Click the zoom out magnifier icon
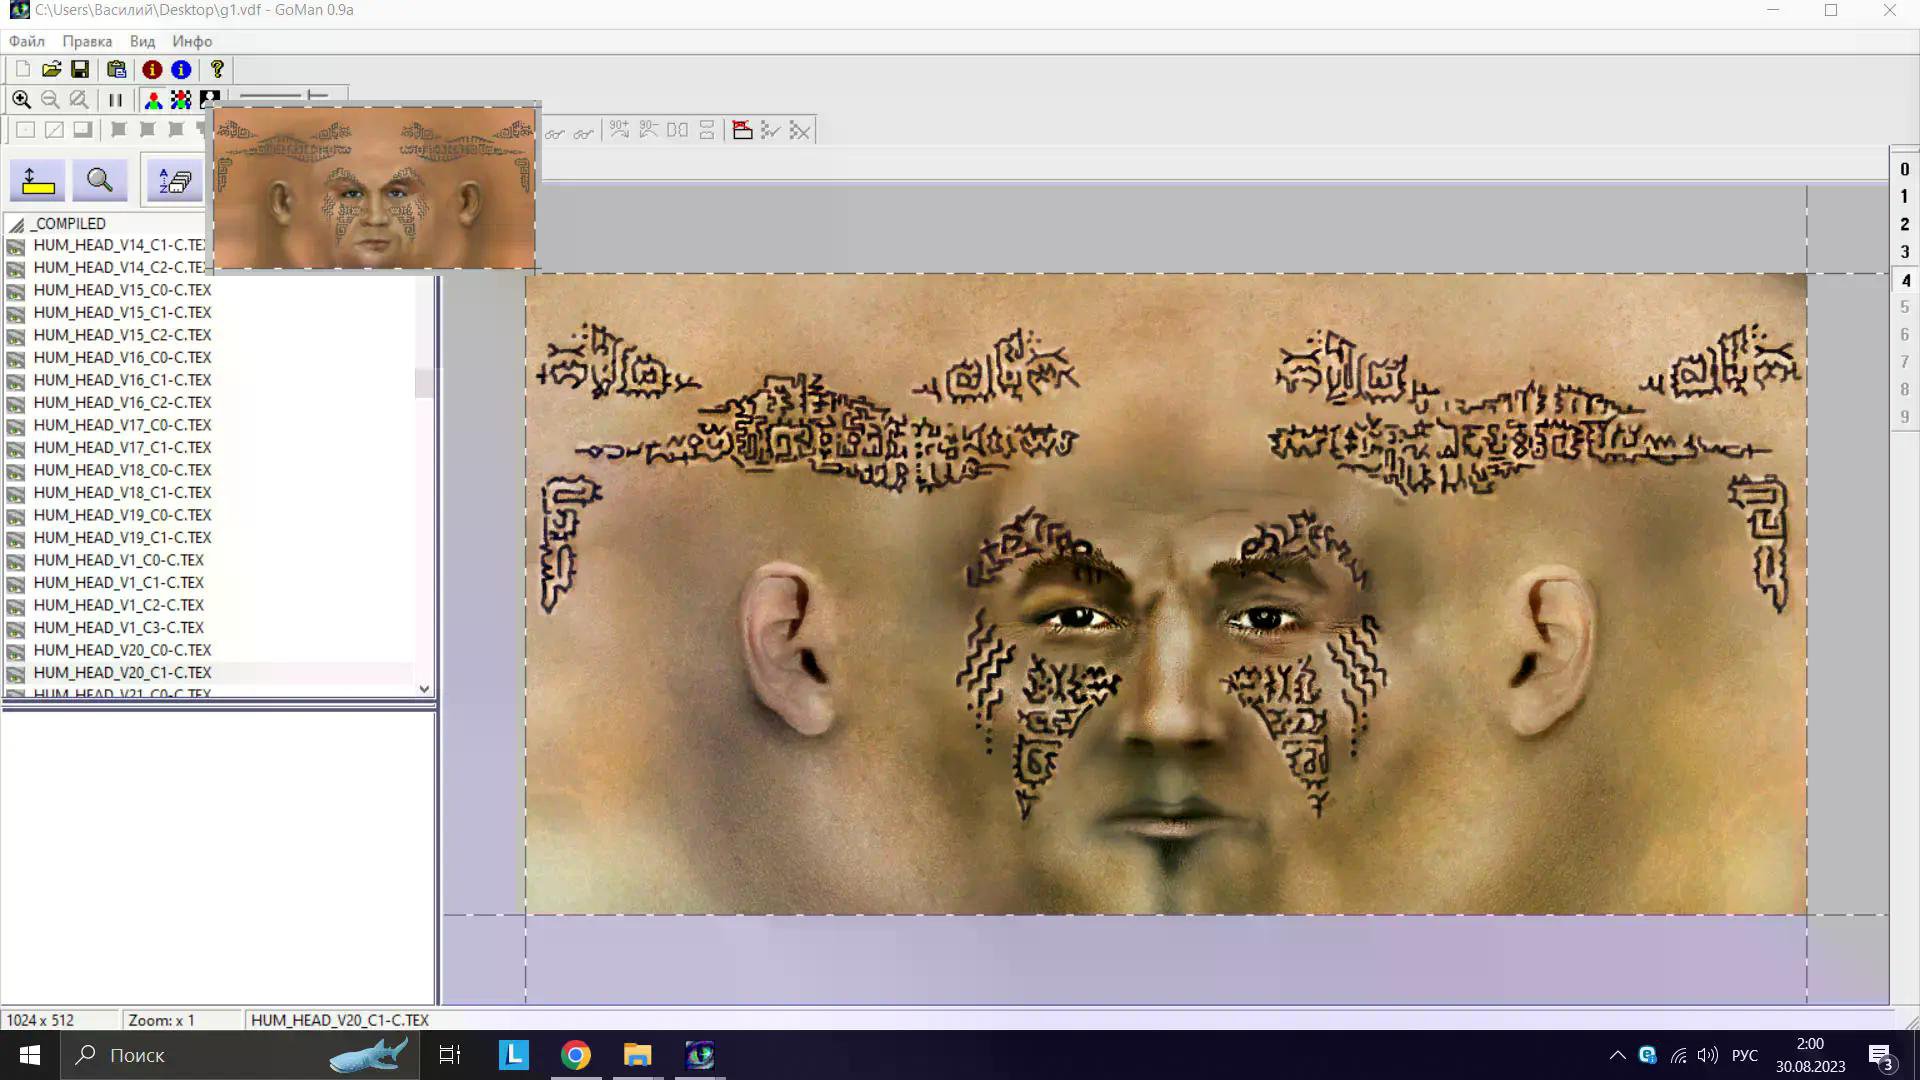The width and height of the screenshot is (1920, 1080). [50, 100]
